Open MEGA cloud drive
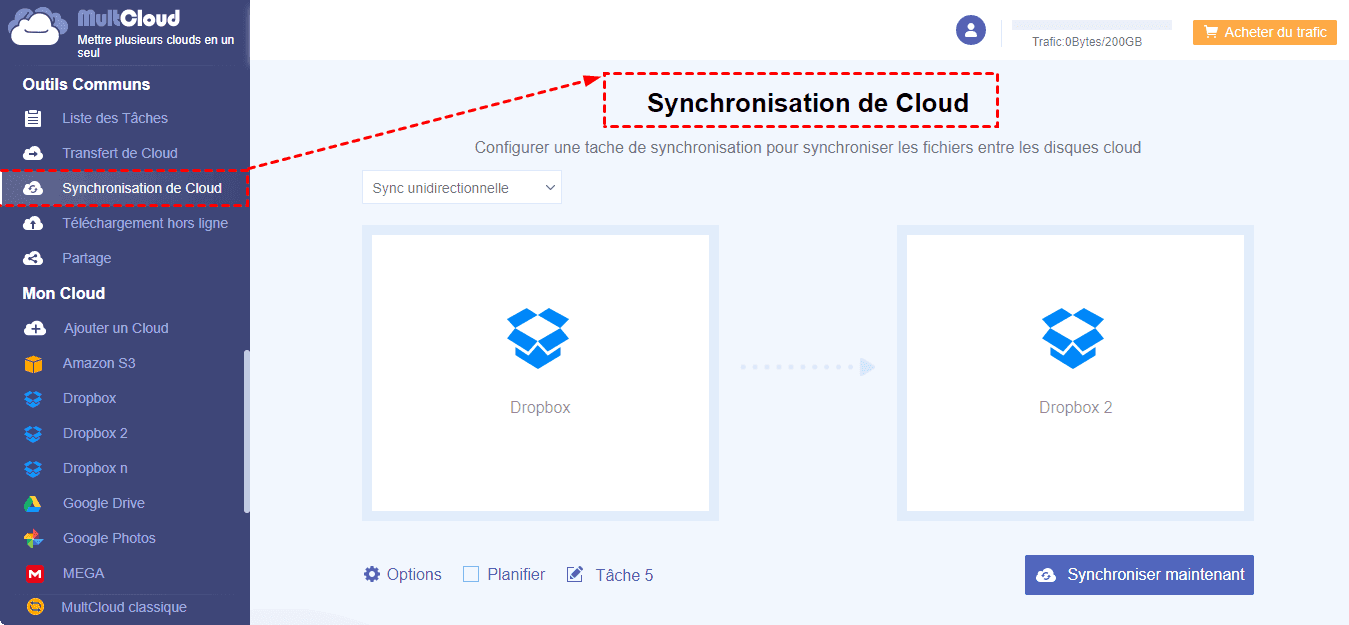 [x=84, y=573]
